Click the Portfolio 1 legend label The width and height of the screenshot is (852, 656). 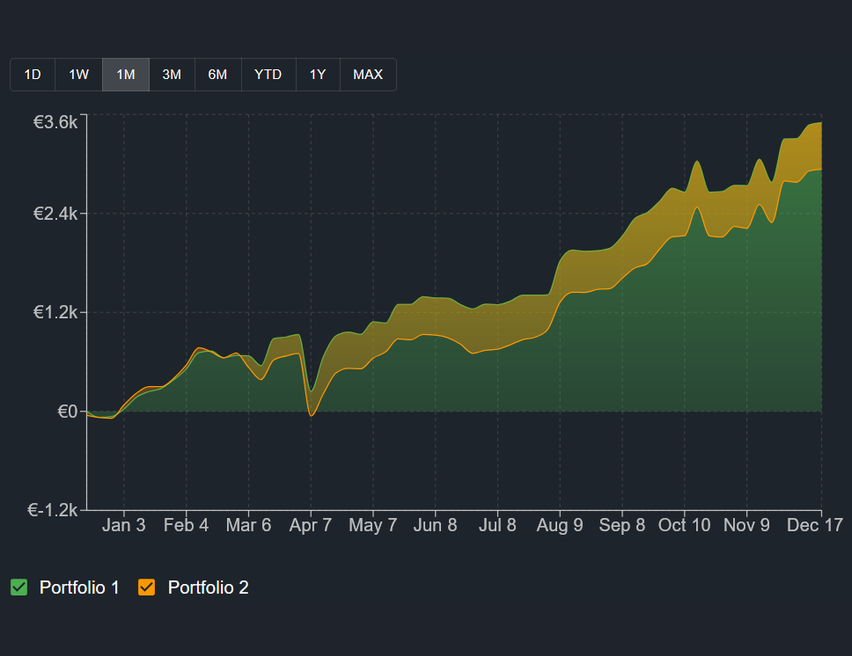click(79, 587)
